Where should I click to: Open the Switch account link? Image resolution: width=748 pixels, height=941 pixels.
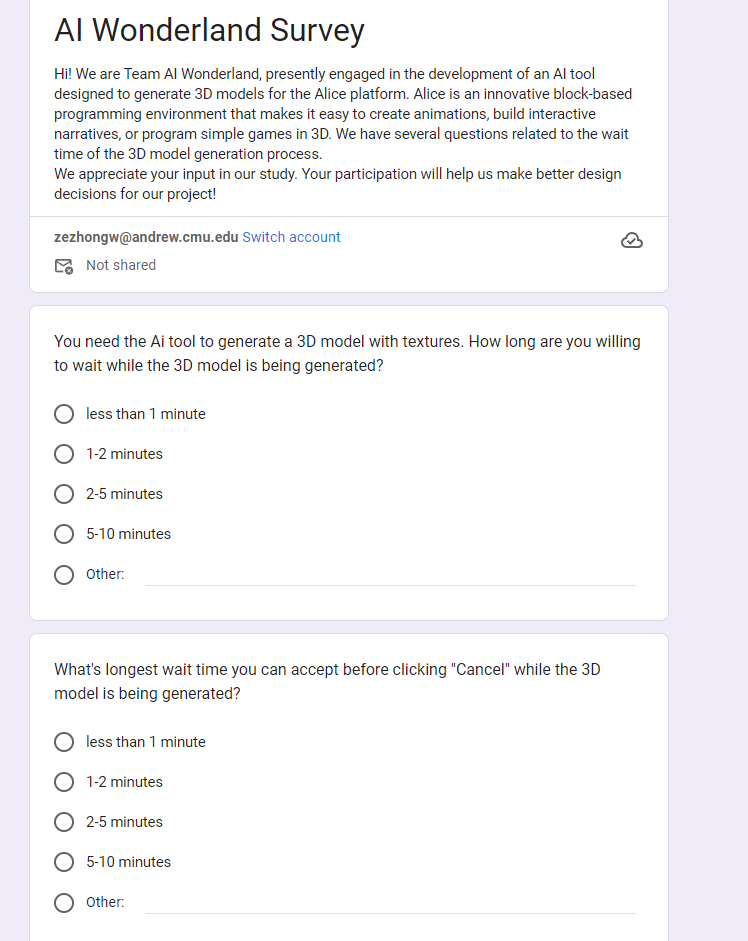pos(291,237)
